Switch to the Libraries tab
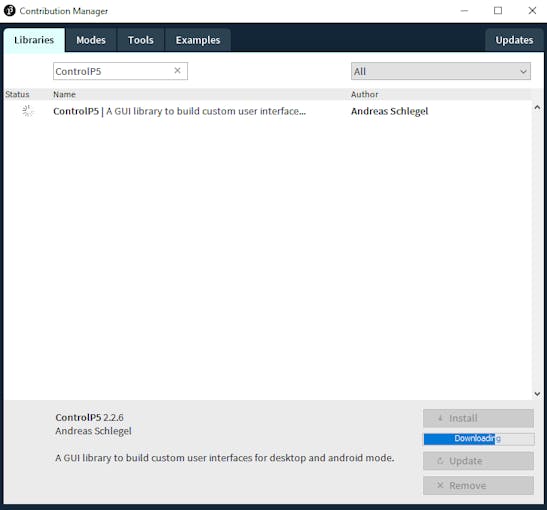 pos(34,40)
